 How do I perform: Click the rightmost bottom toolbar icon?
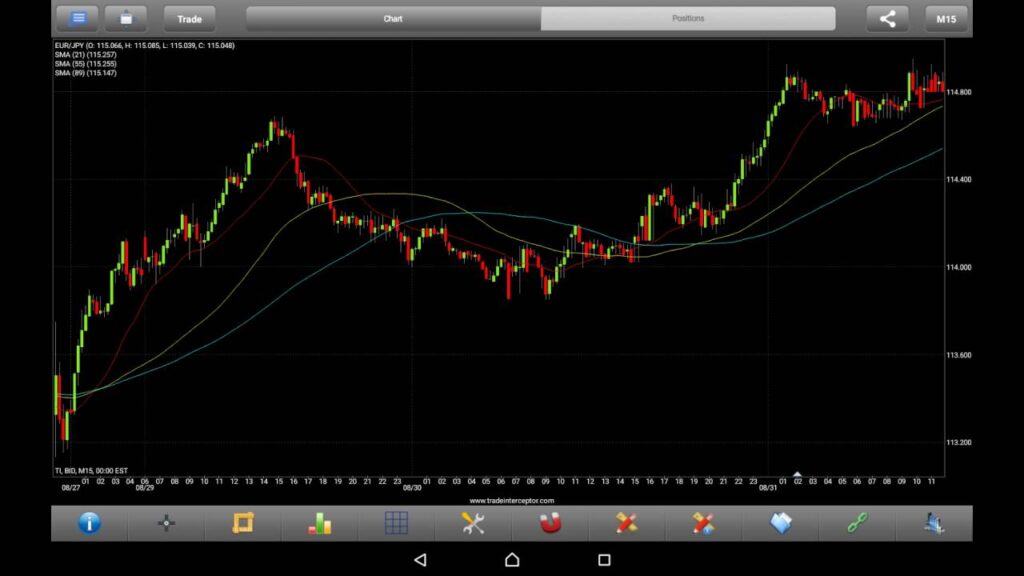coord(934,523)
